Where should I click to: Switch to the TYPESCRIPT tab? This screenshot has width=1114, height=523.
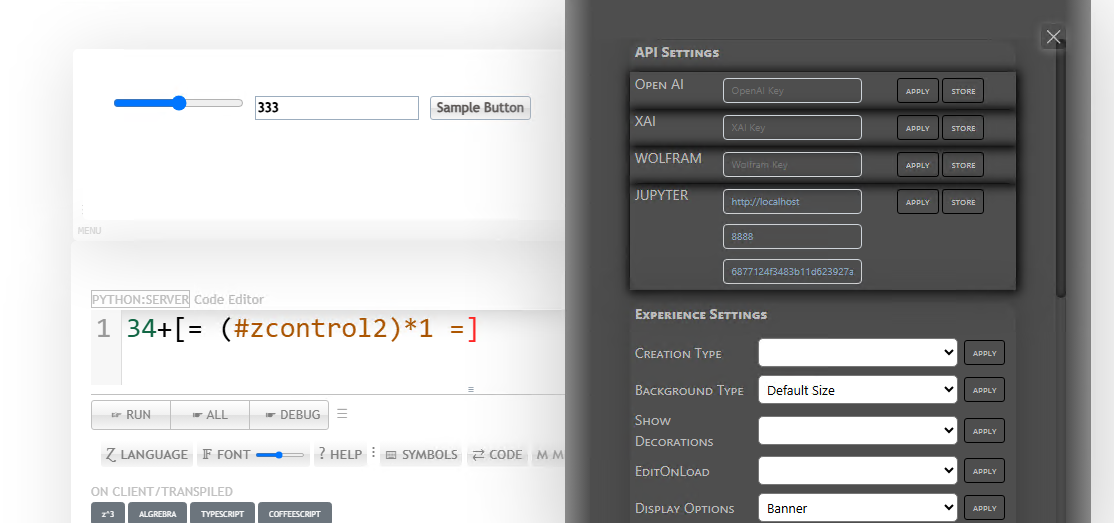(223, 514)
